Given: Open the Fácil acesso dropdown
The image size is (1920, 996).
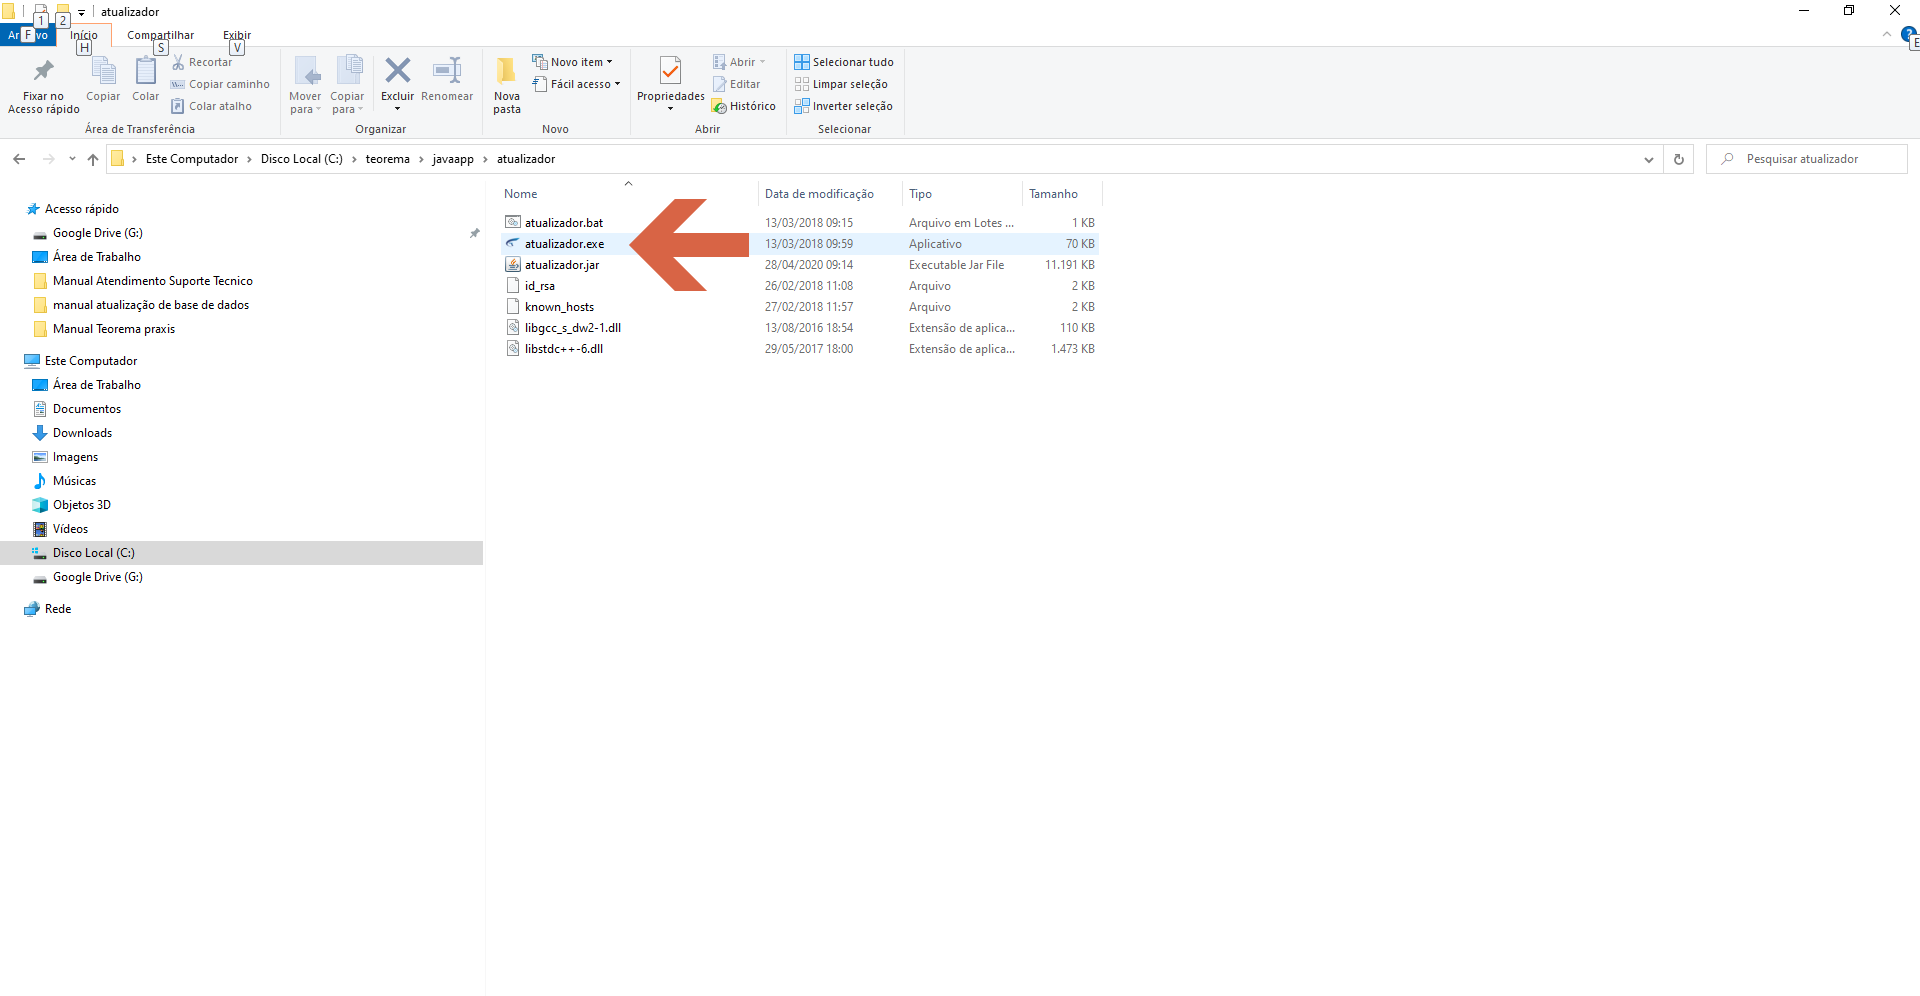Looking at the screenshot, I should pyautogui.click(x=577, y=84).
